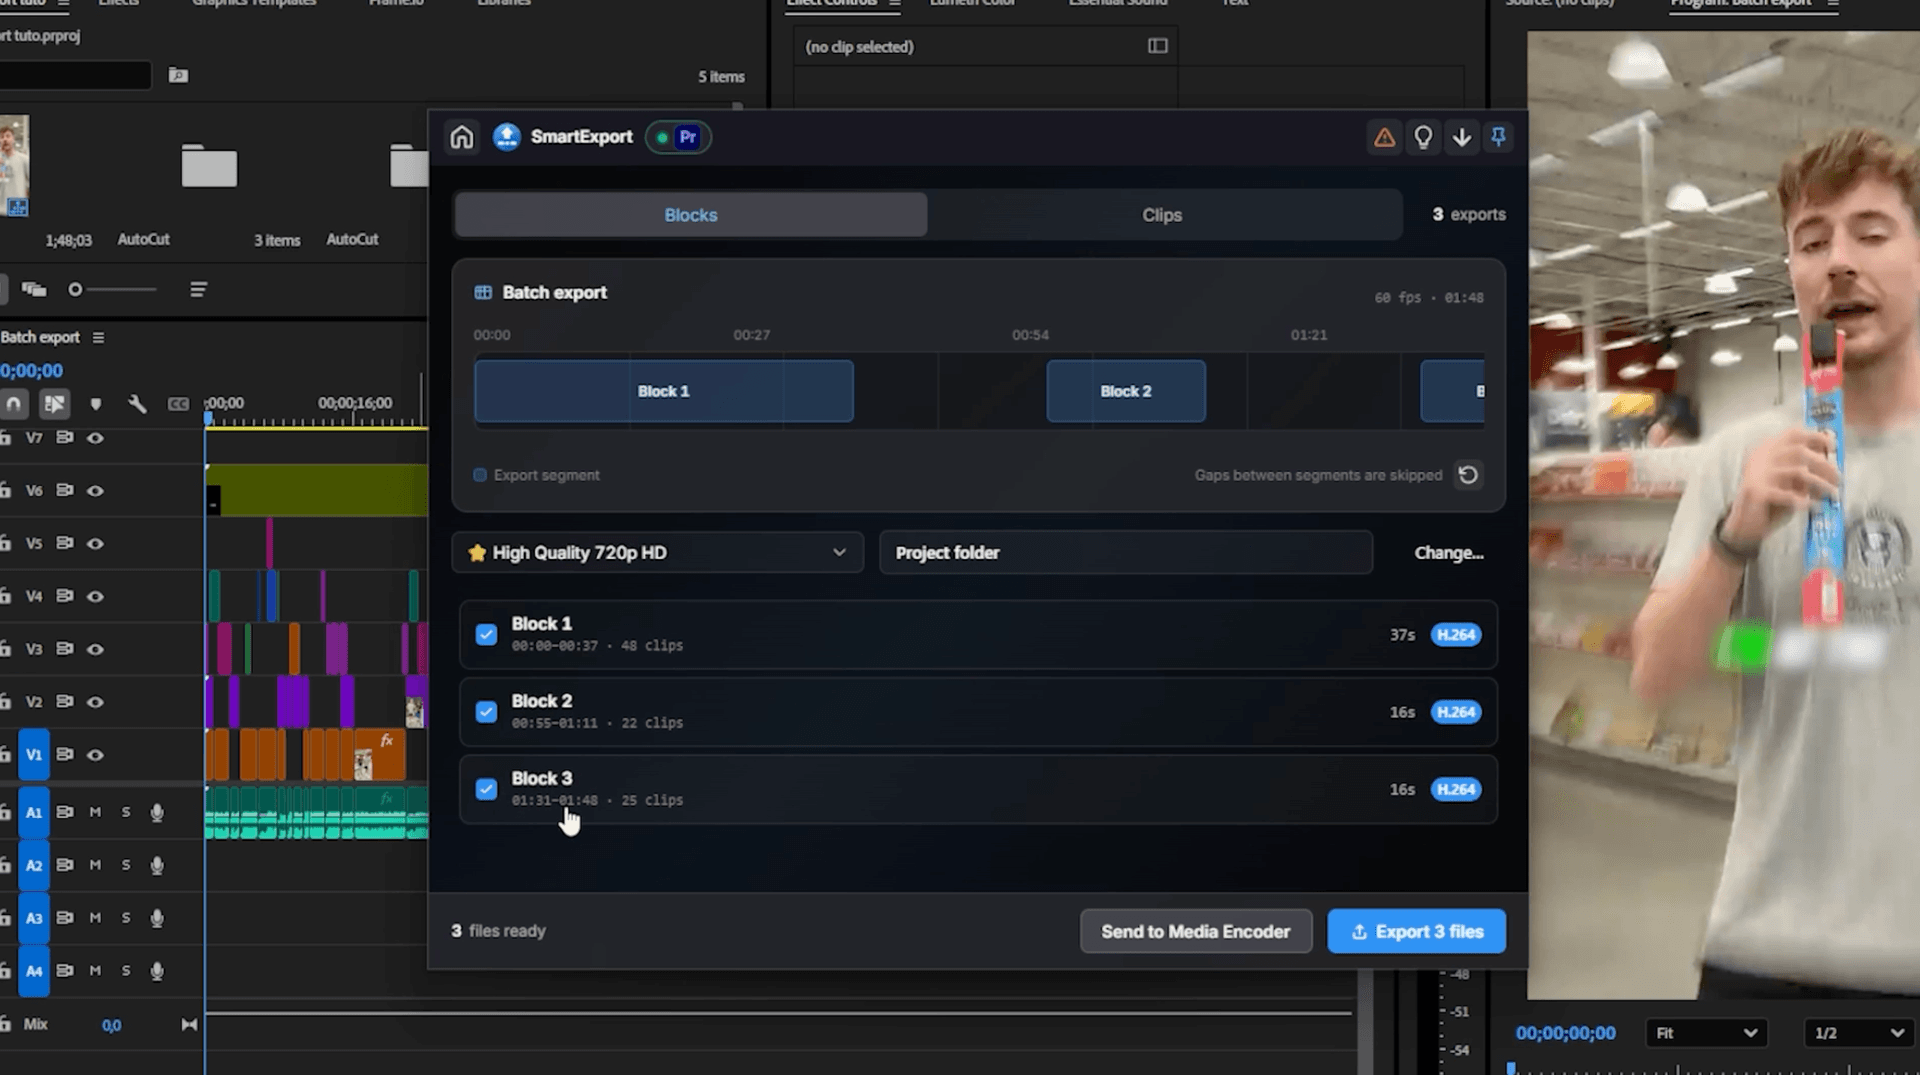Click the download arrow icon
1920x1075 pixels.
tap(1461, 137)
